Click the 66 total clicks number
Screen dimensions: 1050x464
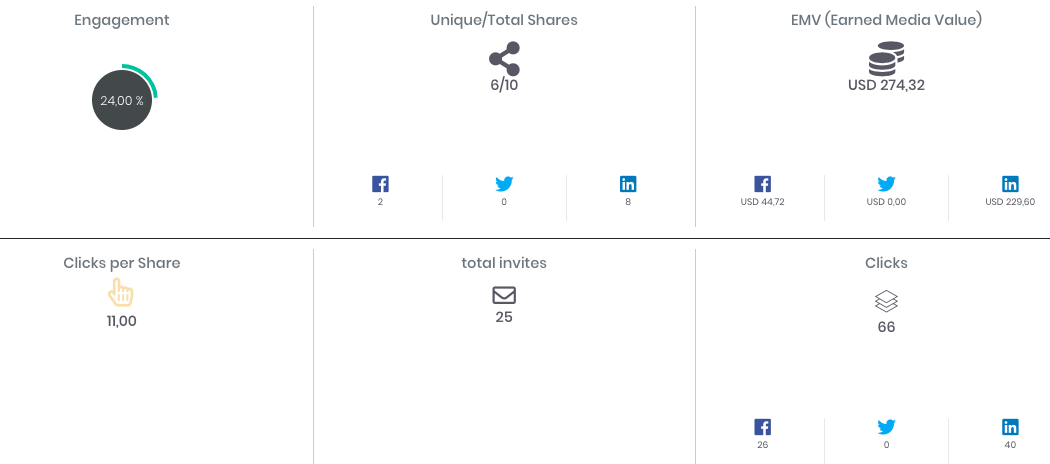[x=886, y=327]
